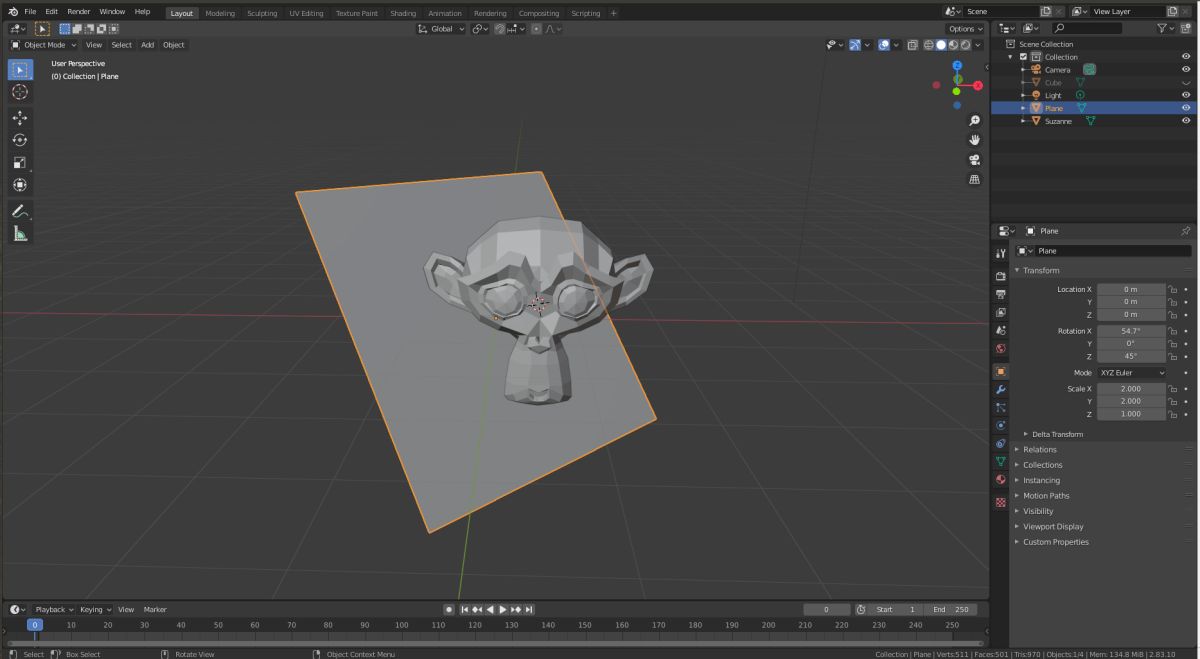Activate the Transform tool
This screenshot has width=1200, height=659.
pos(20,185)
